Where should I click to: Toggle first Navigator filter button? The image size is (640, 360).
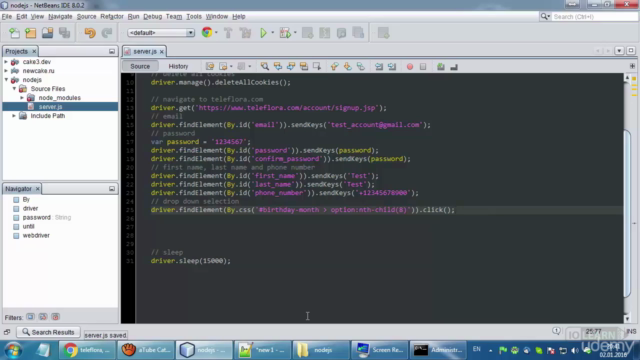click(30, 317)
